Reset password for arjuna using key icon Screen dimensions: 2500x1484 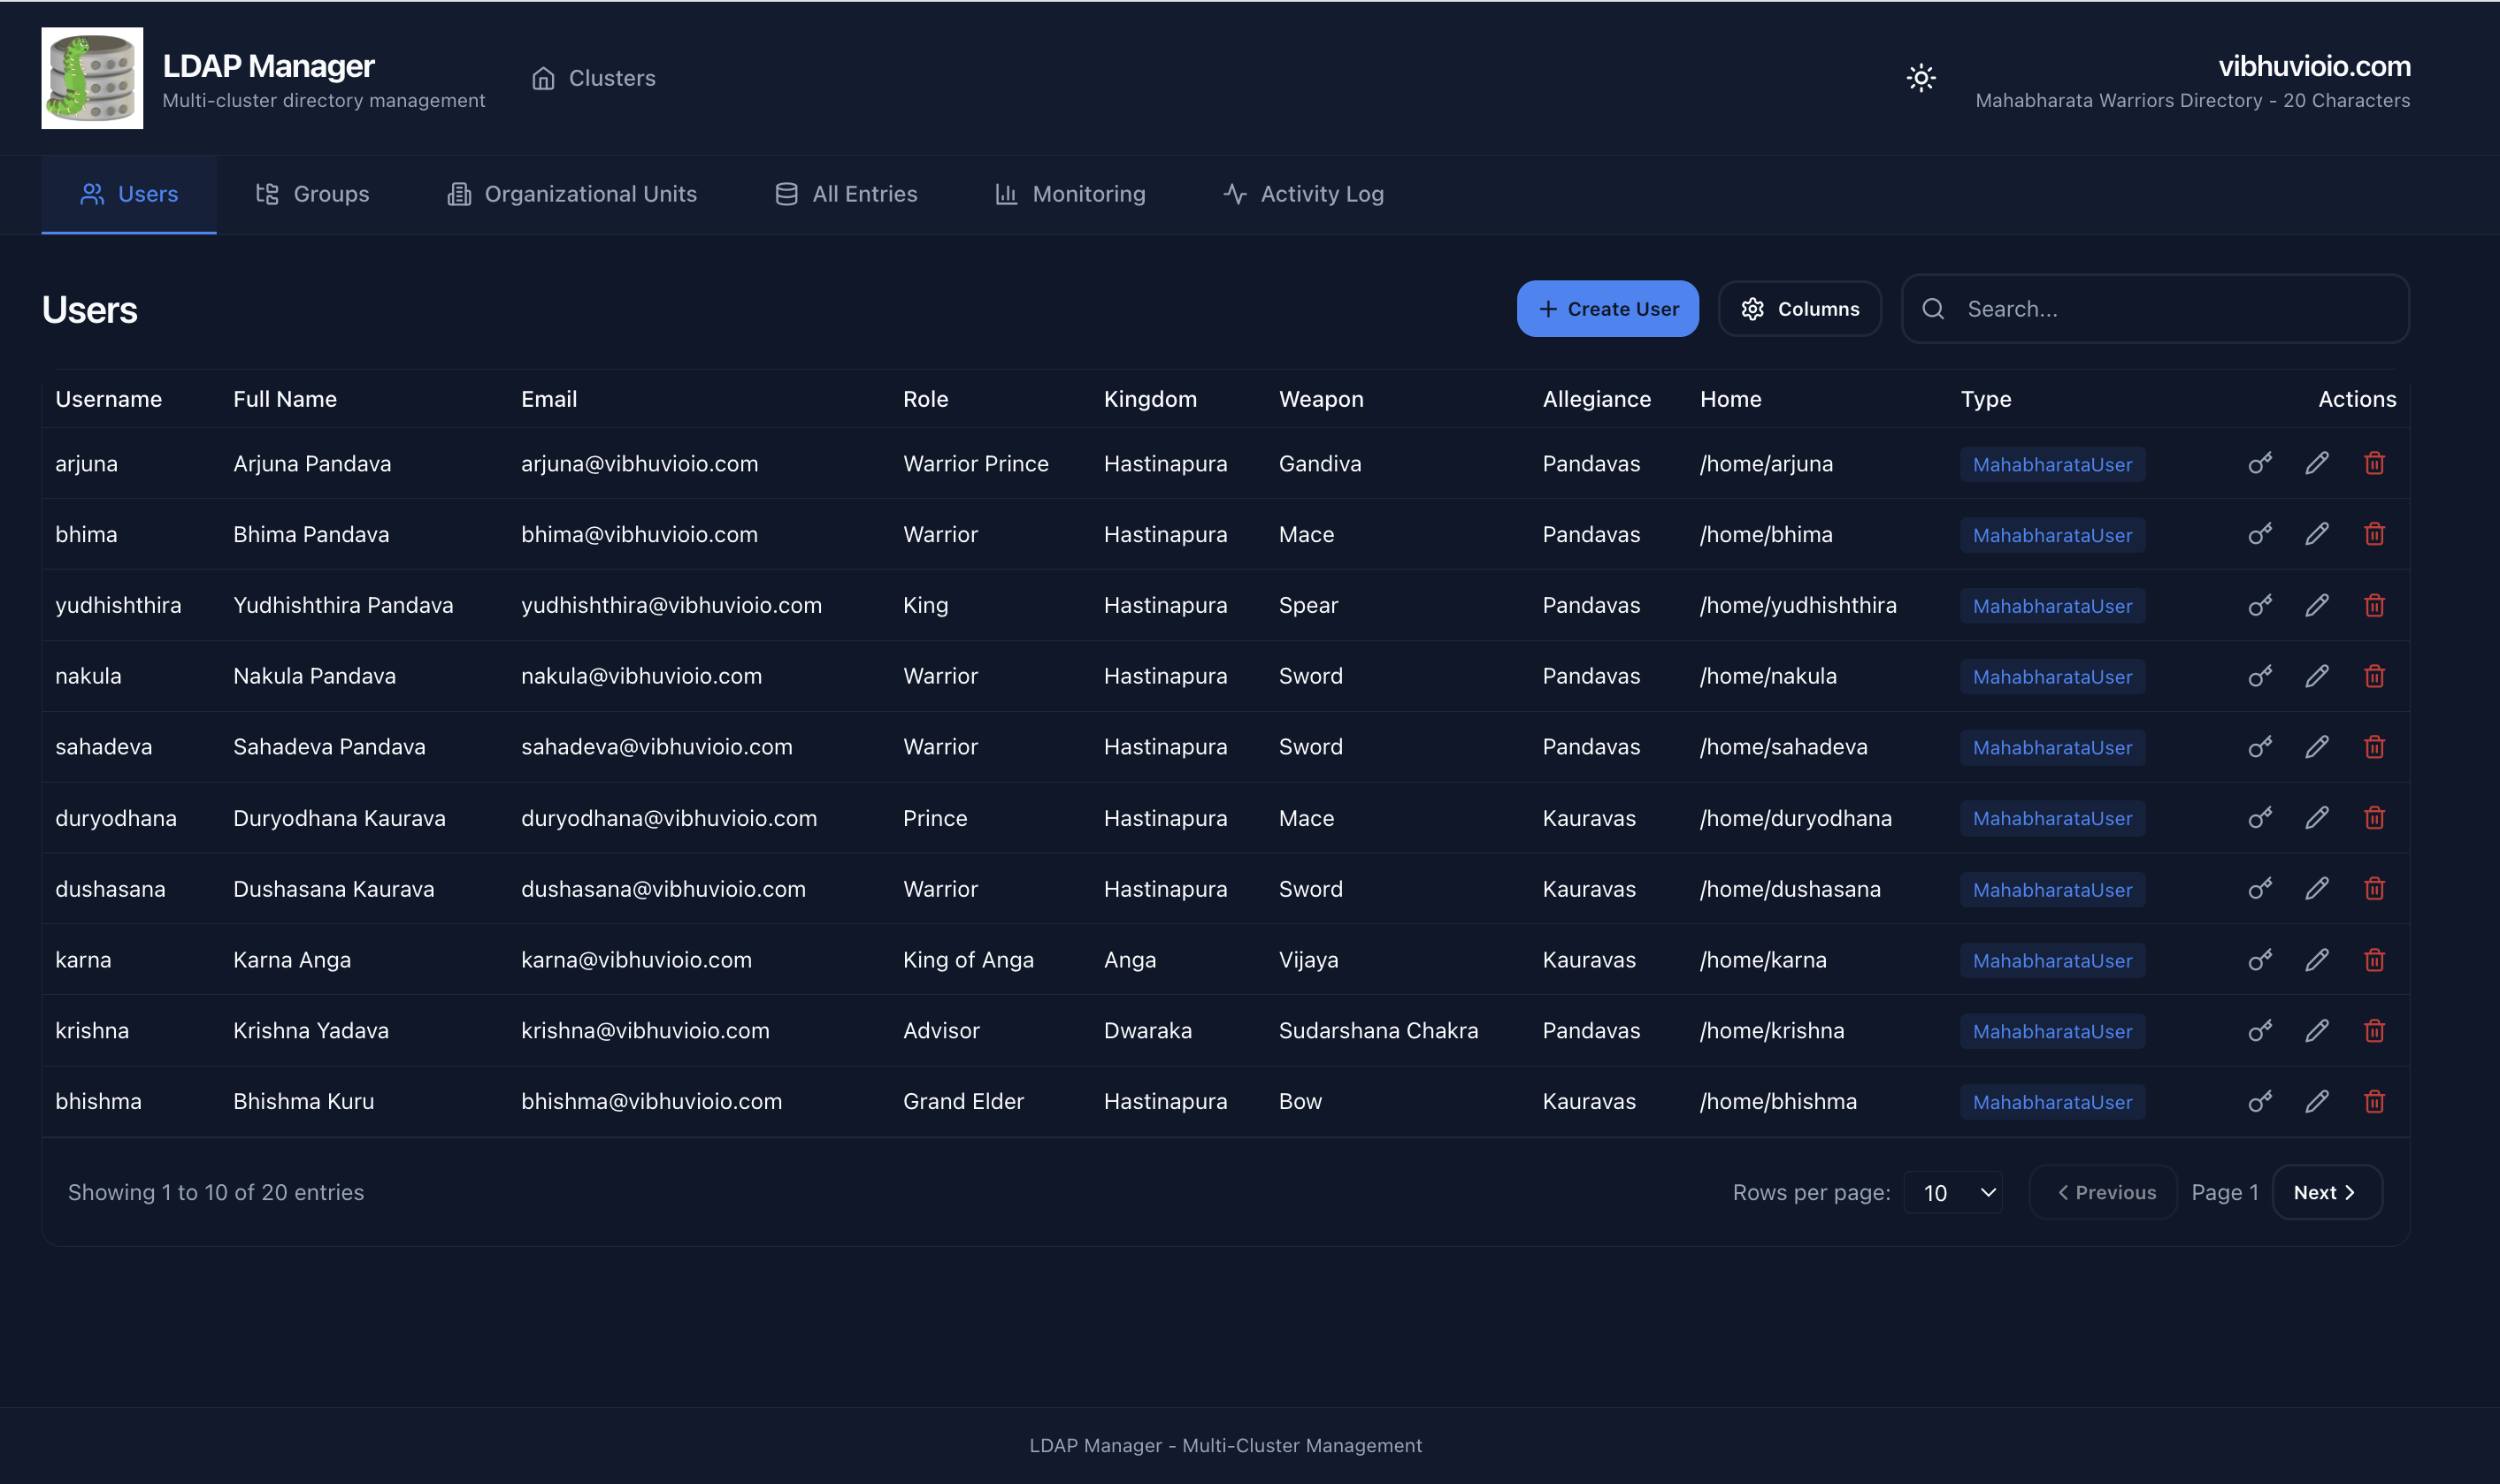pyautogui.click(x=2259, y=463)
